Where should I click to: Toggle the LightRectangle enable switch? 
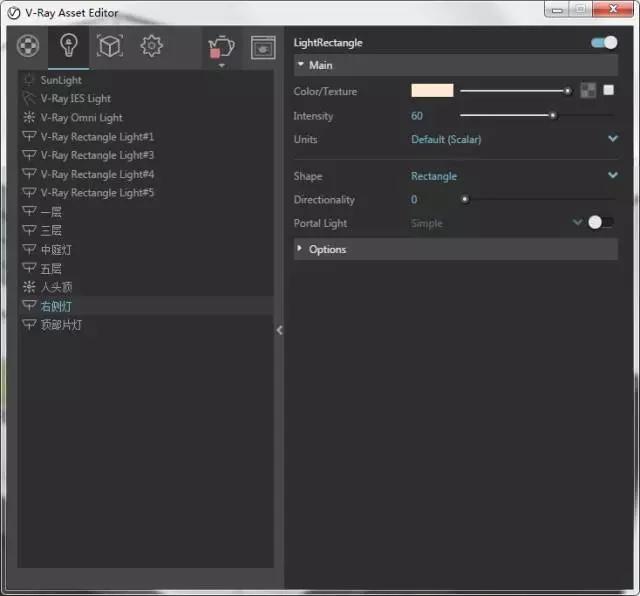(x=604, y=42)
